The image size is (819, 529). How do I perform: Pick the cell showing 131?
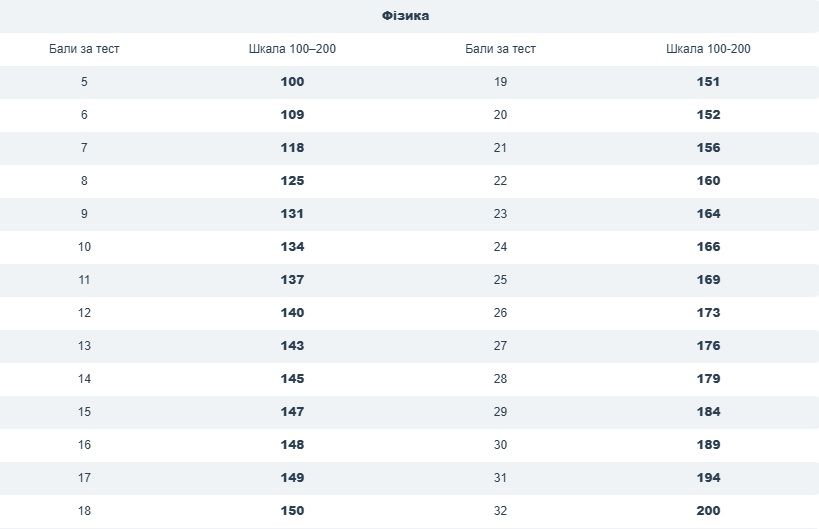click(292, 214)
